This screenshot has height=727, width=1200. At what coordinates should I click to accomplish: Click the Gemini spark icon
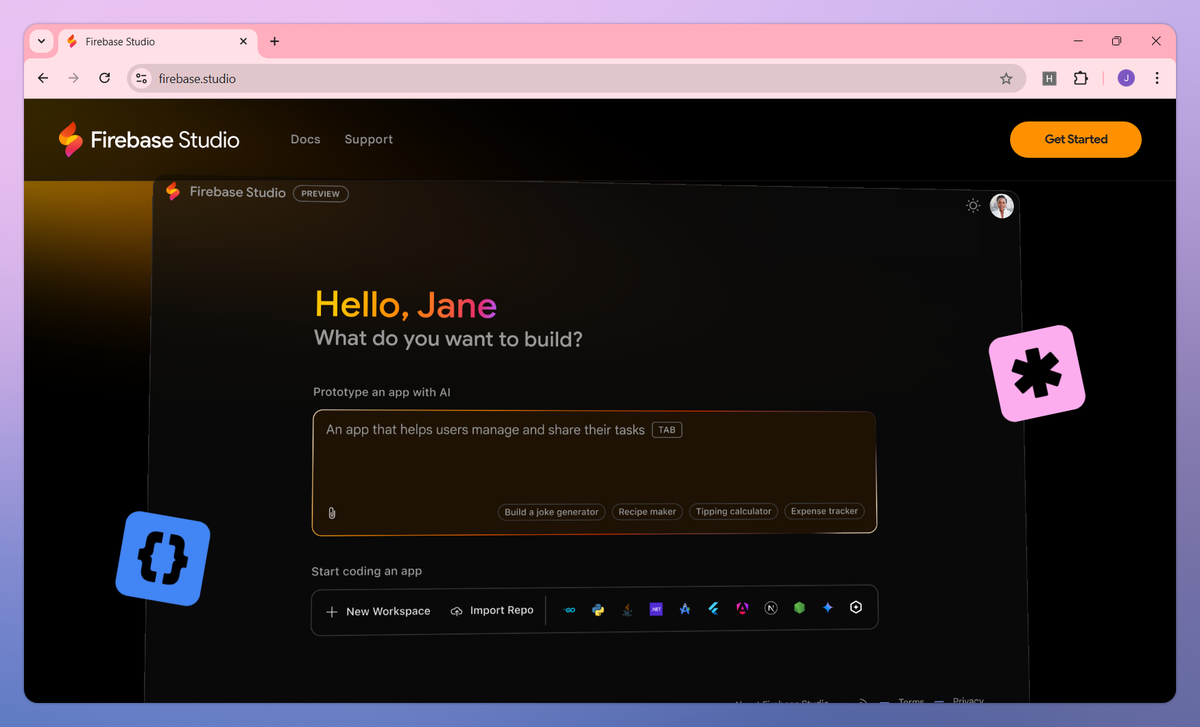827,608
